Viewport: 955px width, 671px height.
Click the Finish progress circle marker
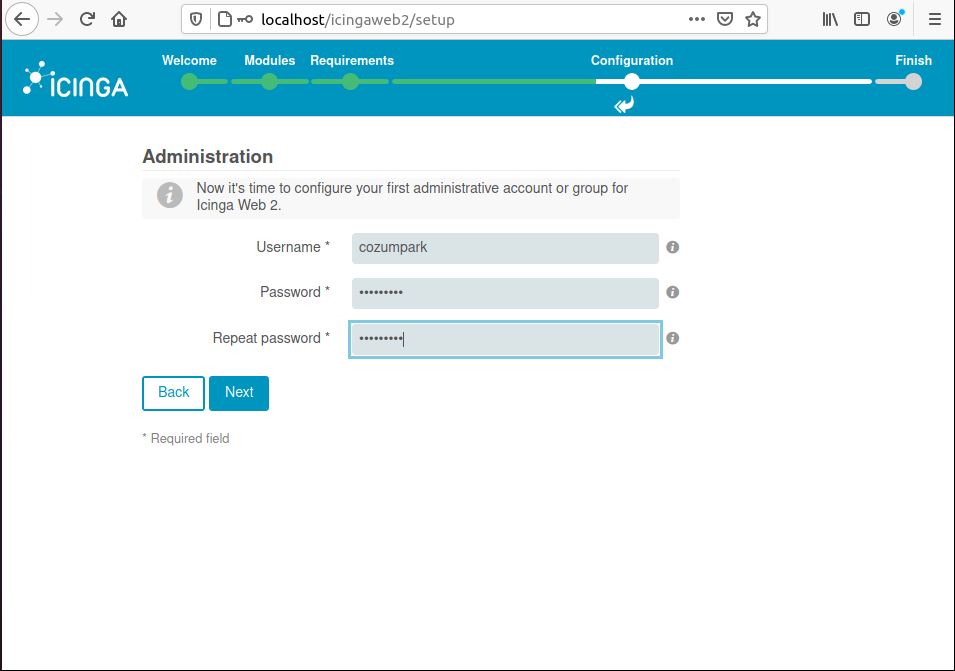913,82
